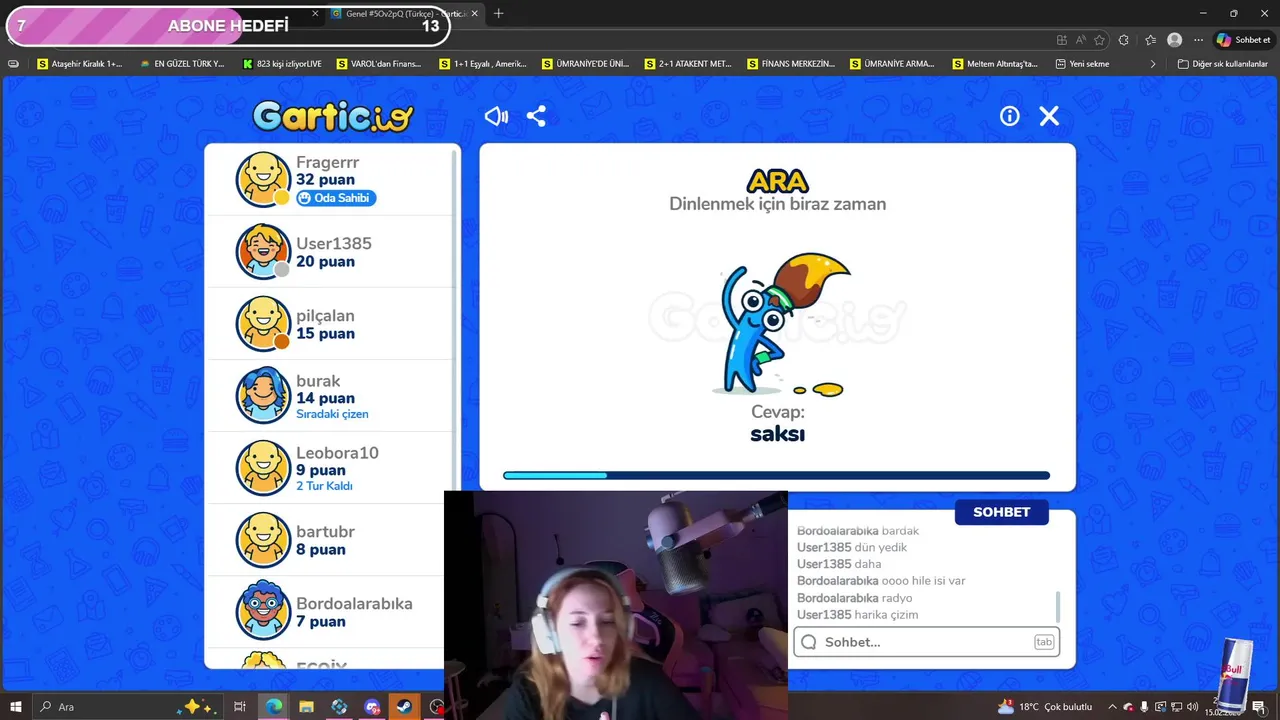Image resolution: width=1280 pixels, height=720 pixels.
Task: Select Bordoalarabıka's player avatar
Action: pos(263,611)
